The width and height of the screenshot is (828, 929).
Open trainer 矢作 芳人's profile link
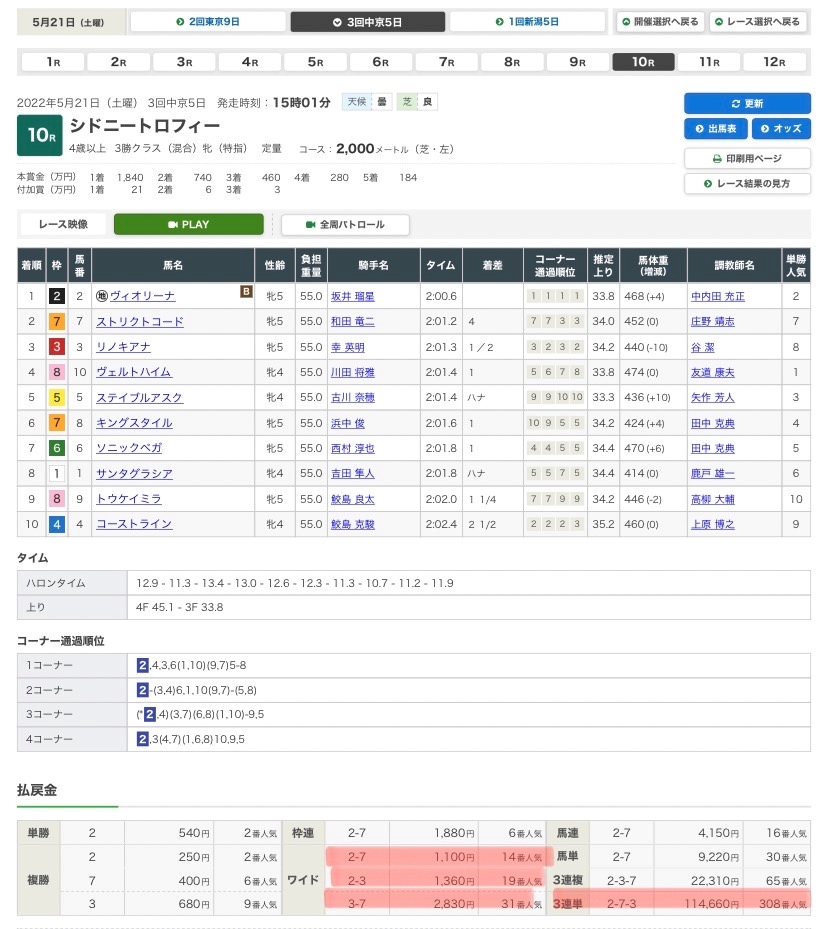click(x=714, y=398)
